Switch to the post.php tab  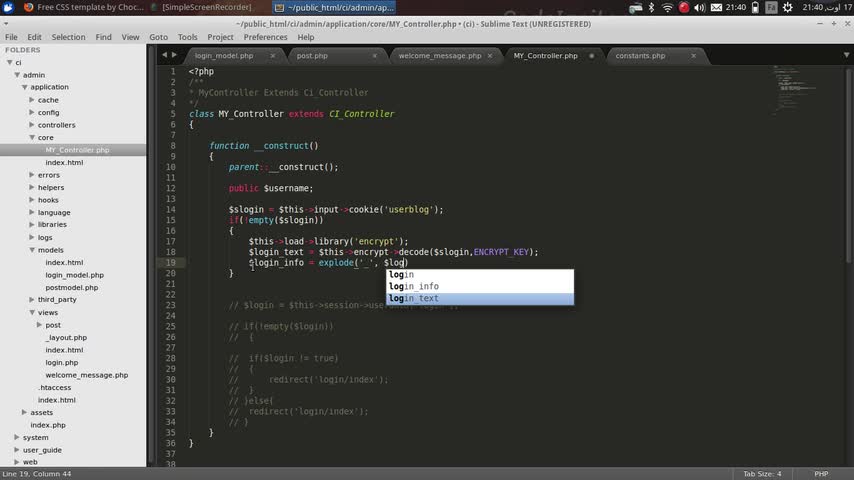312,56
